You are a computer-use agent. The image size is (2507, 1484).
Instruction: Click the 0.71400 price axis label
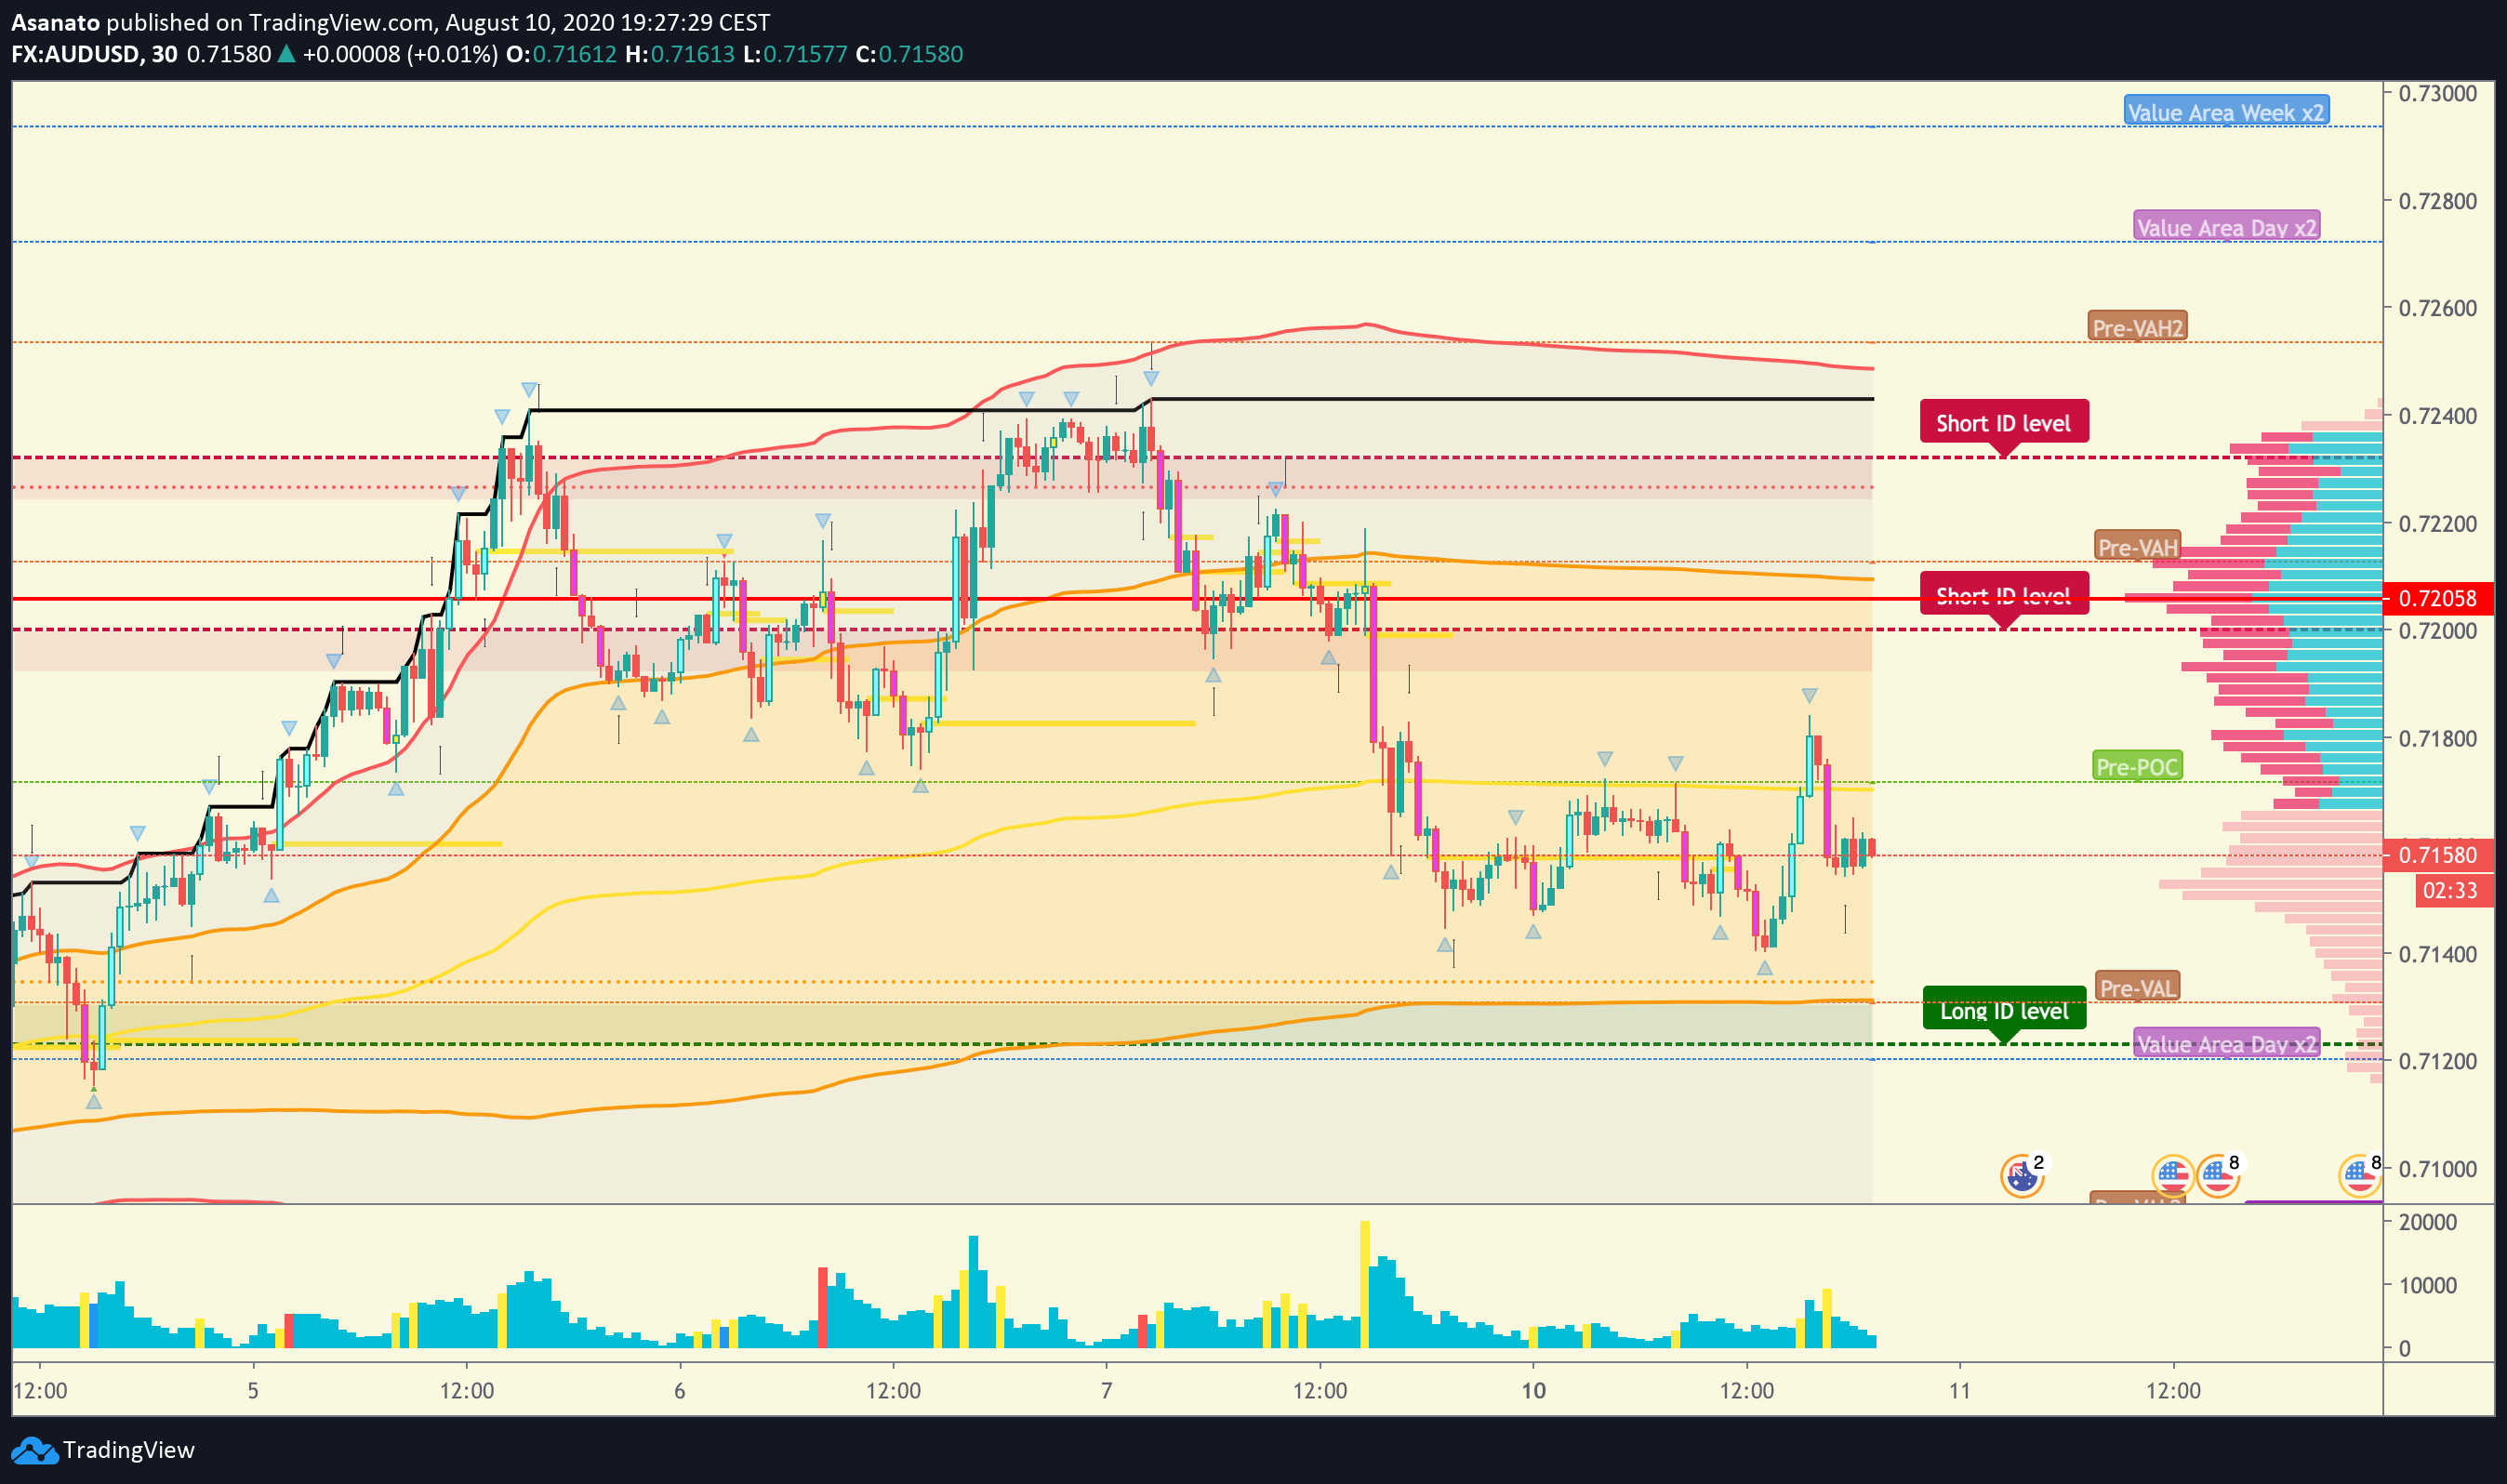point(2438,954)
